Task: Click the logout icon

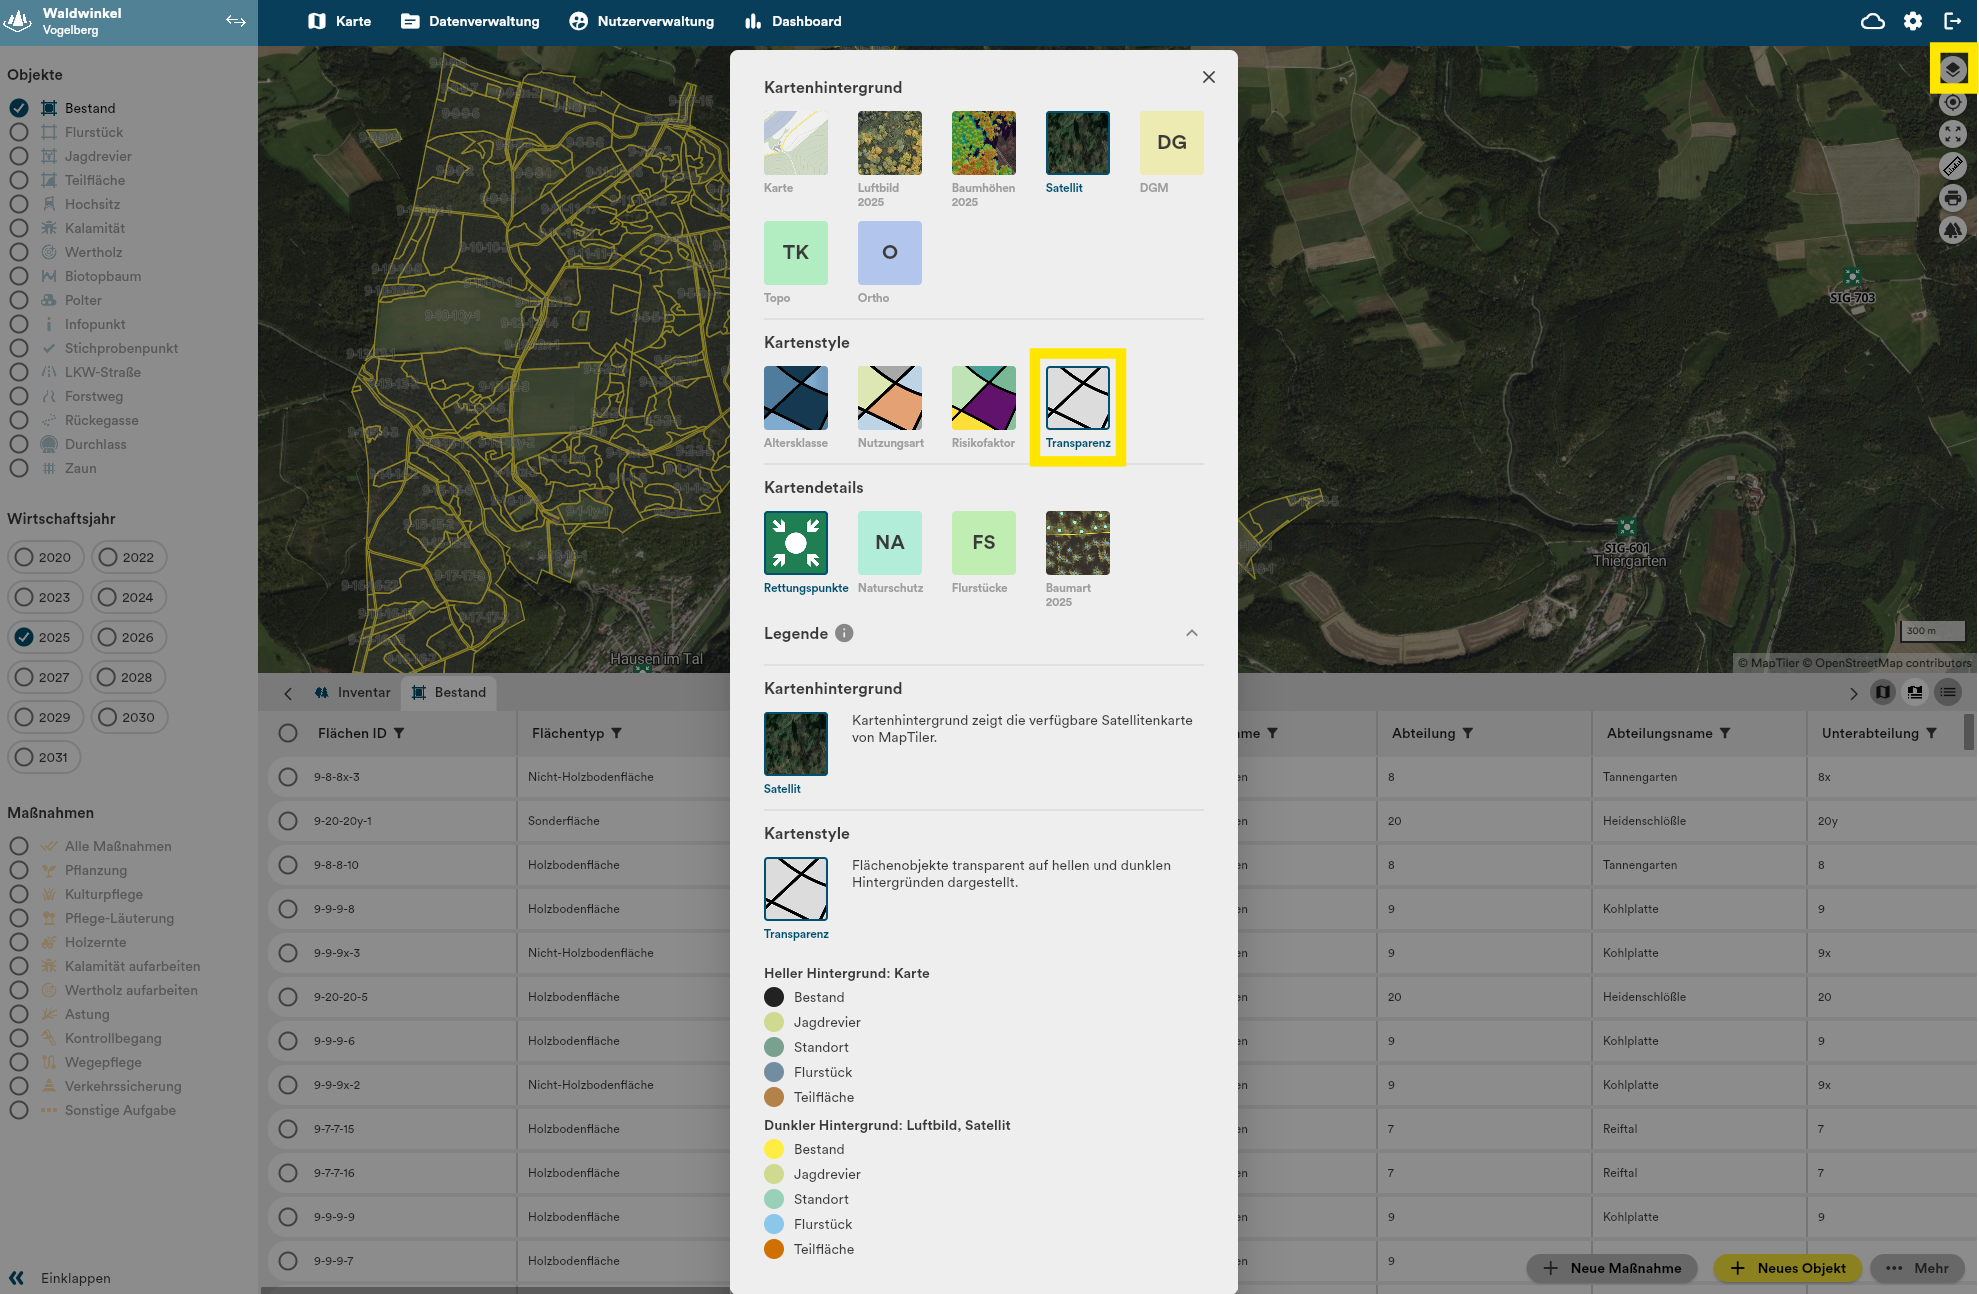Action: [x=1953, y=21]
